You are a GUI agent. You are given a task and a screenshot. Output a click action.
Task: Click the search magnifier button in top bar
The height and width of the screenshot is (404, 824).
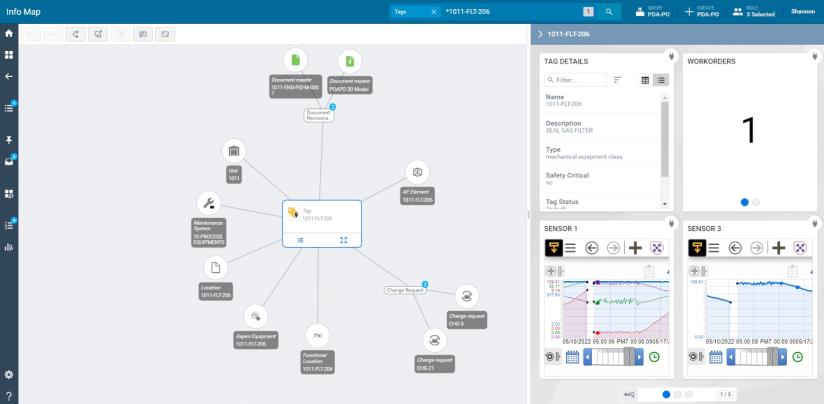(609, 12)
